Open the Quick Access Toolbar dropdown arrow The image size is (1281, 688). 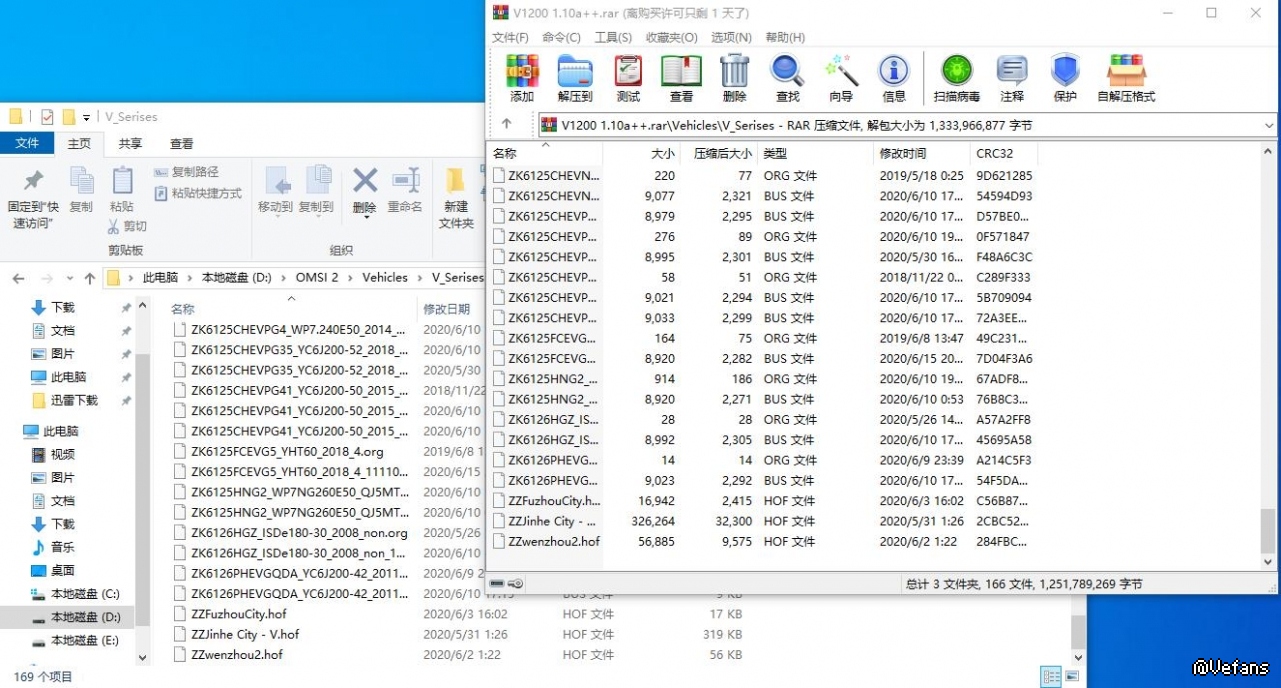coord(87,117)
